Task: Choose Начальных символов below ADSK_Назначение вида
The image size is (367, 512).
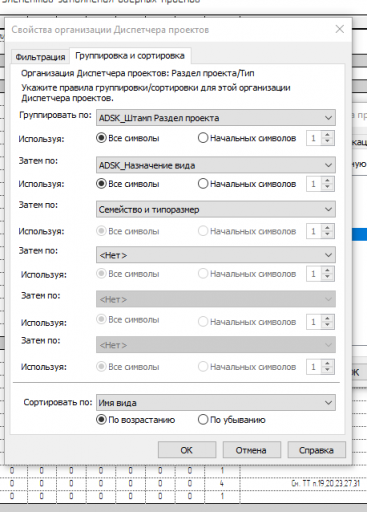Action: [247, 184]
